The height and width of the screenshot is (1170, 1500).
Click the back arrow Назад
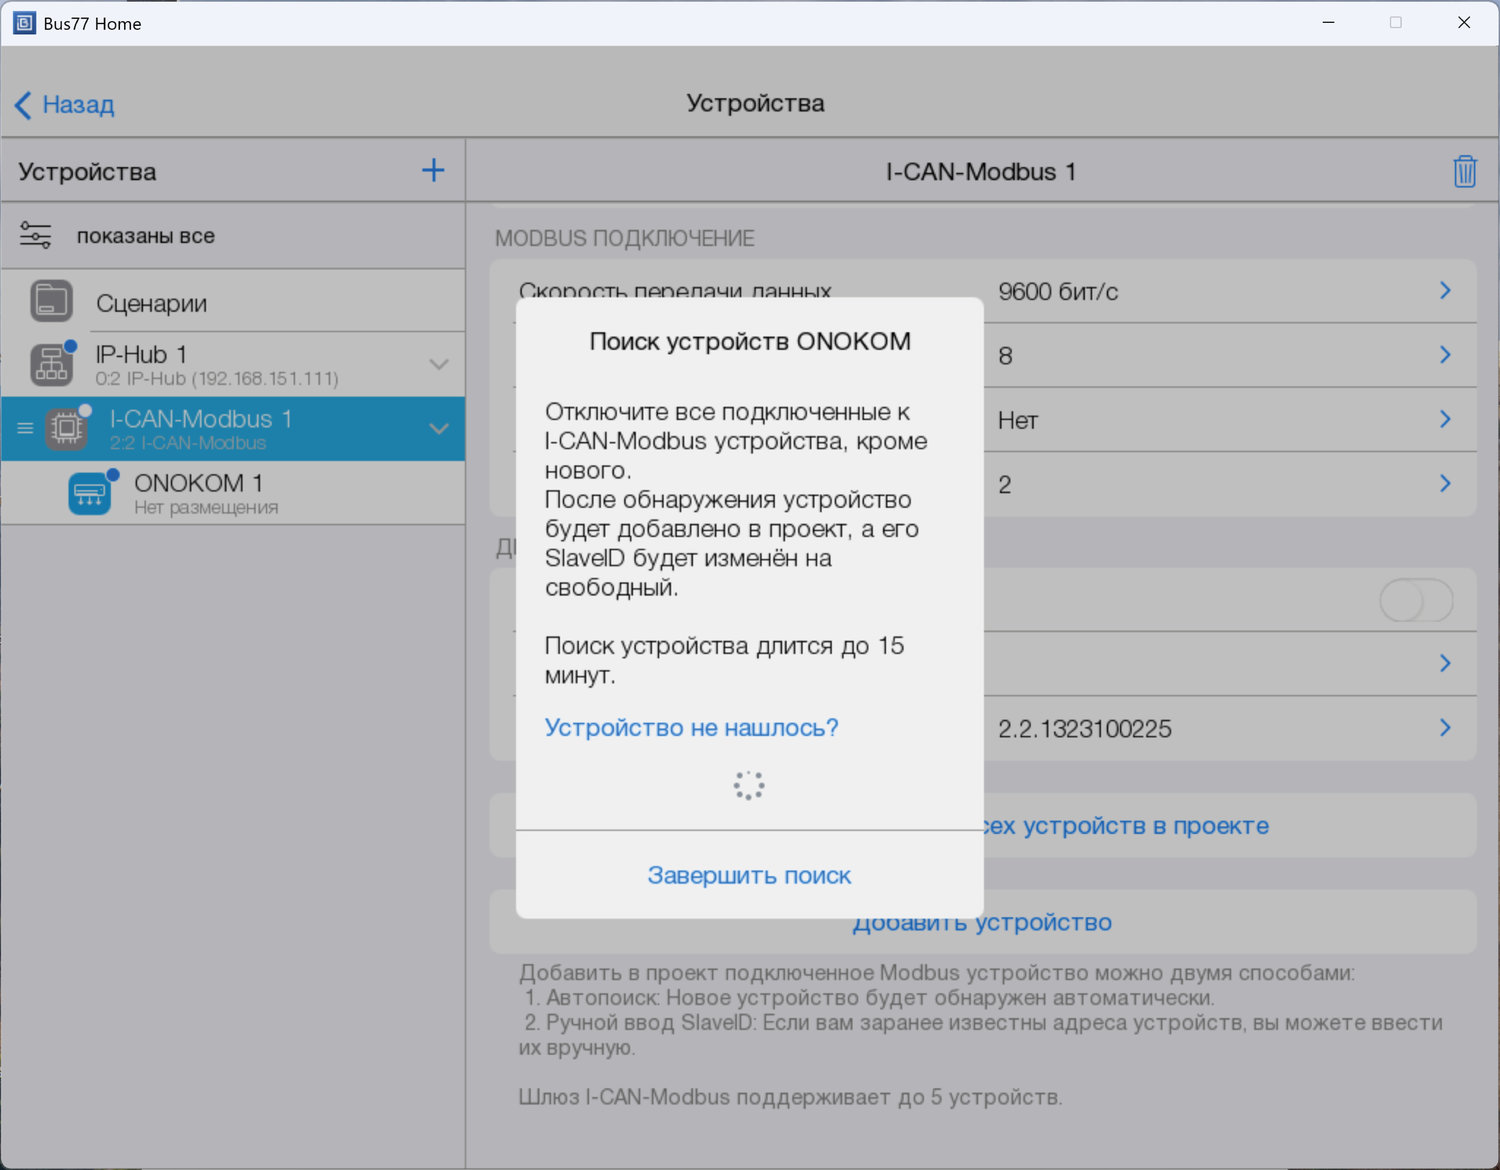65,105
